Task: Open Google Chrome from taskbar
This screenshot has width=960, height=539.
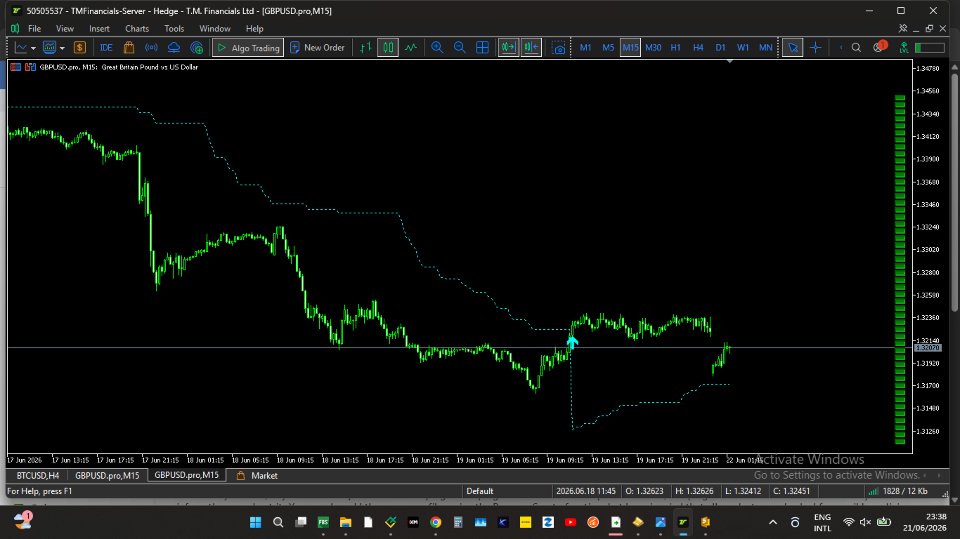Action: coord(435,522)
